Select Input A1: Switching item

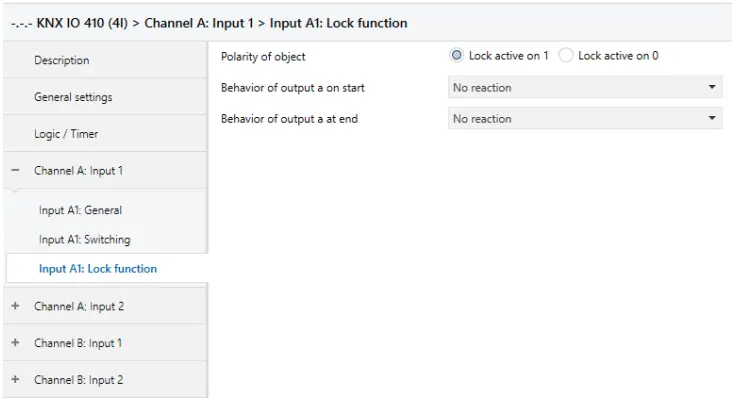coord(84,240)
